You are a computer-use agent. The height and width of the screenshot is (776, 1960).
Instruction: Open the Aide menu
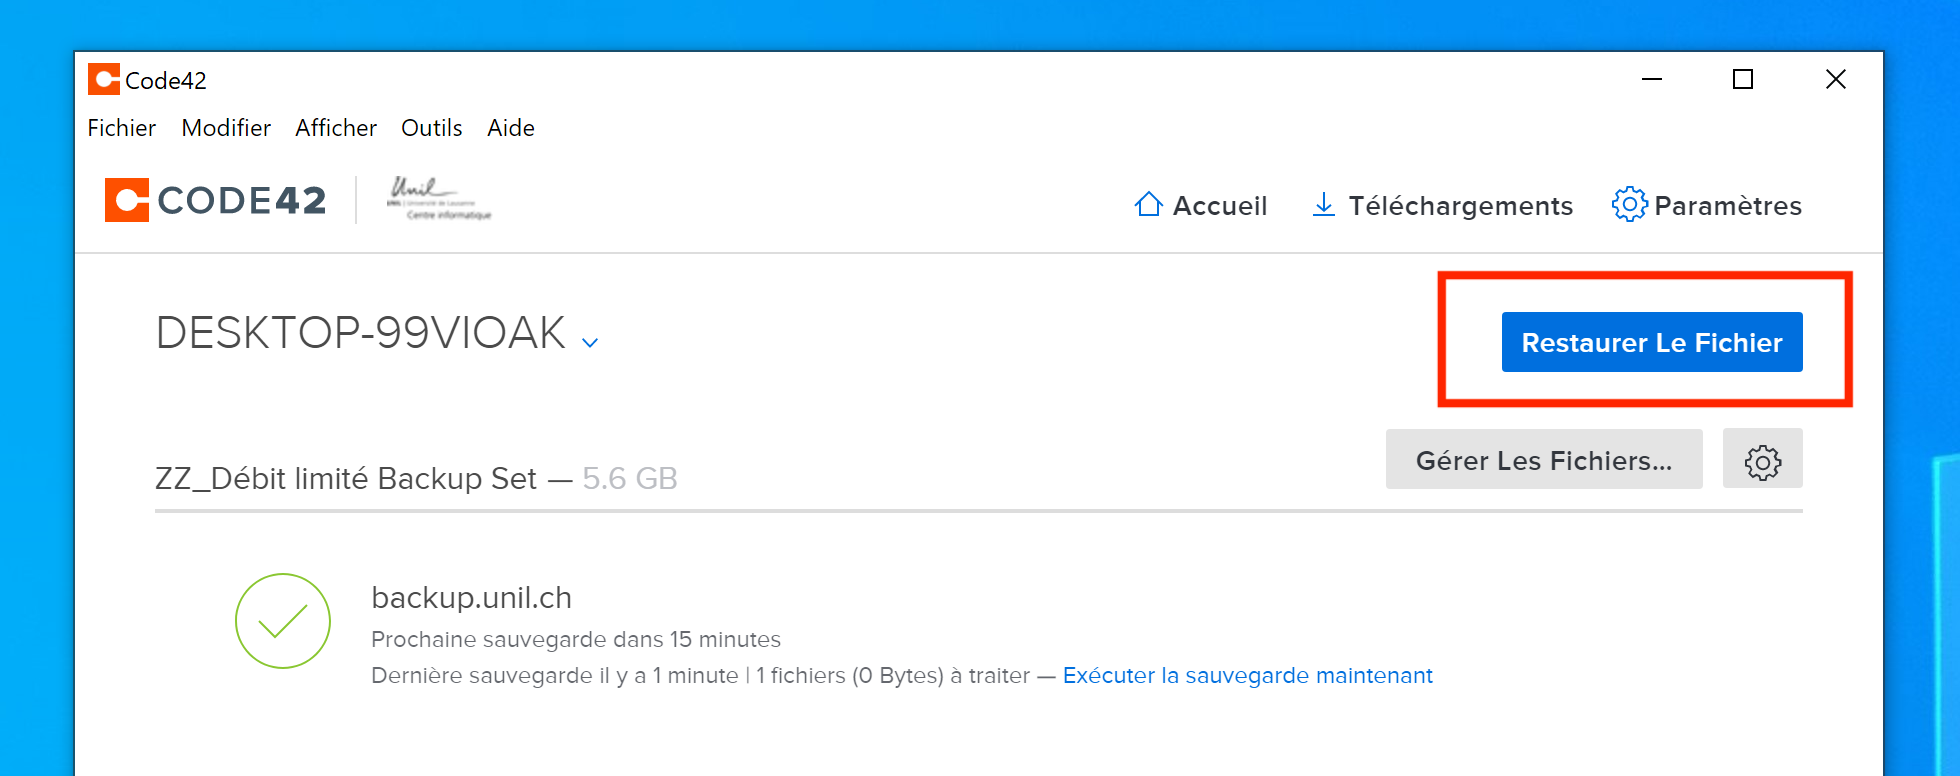pyautogui.click(x=510, y=128)
